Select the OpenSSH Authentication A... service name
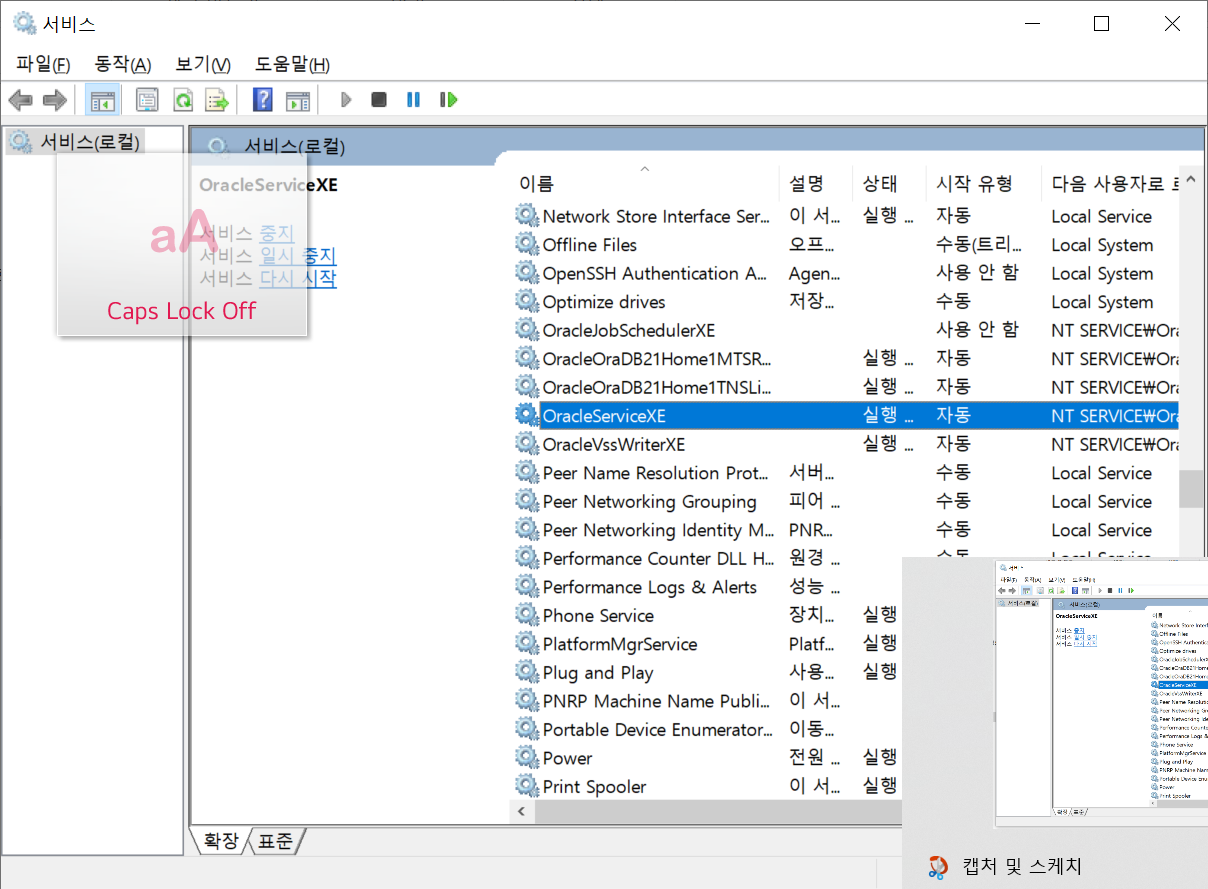This screenshot has height=889, width=1208. click(655, 273)
